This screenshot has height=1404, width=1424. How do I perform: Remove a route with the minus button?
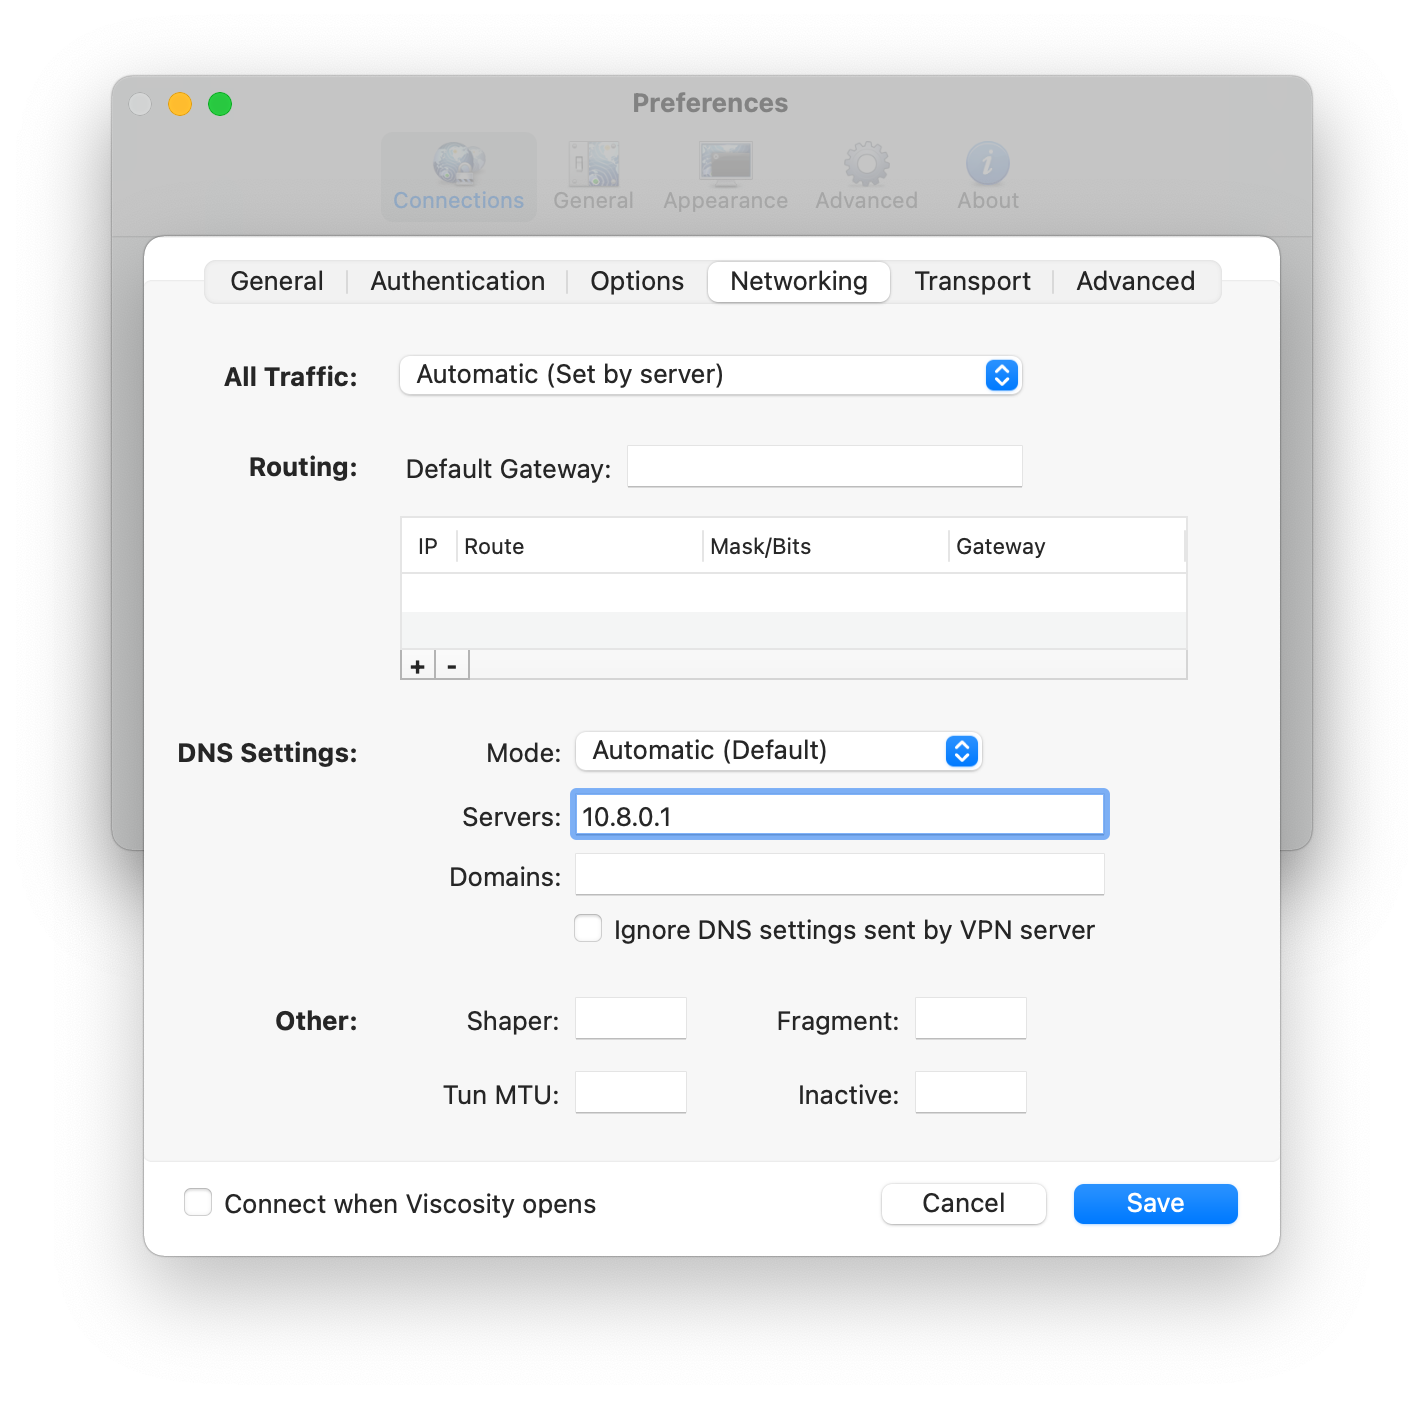pos(452,666)
